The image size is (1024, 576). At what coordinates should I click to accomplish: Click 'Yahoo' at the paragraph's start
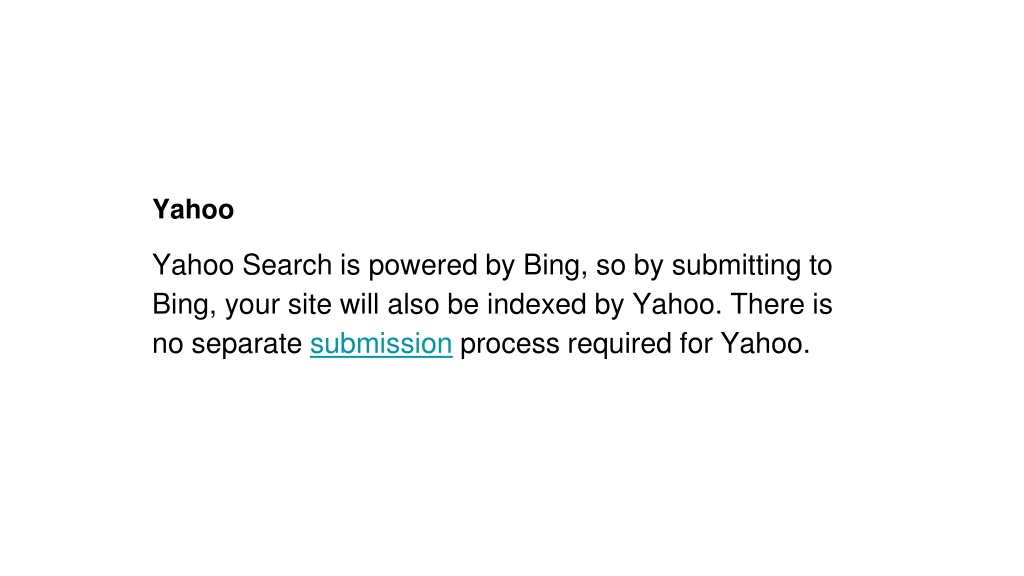click(193, 265)
